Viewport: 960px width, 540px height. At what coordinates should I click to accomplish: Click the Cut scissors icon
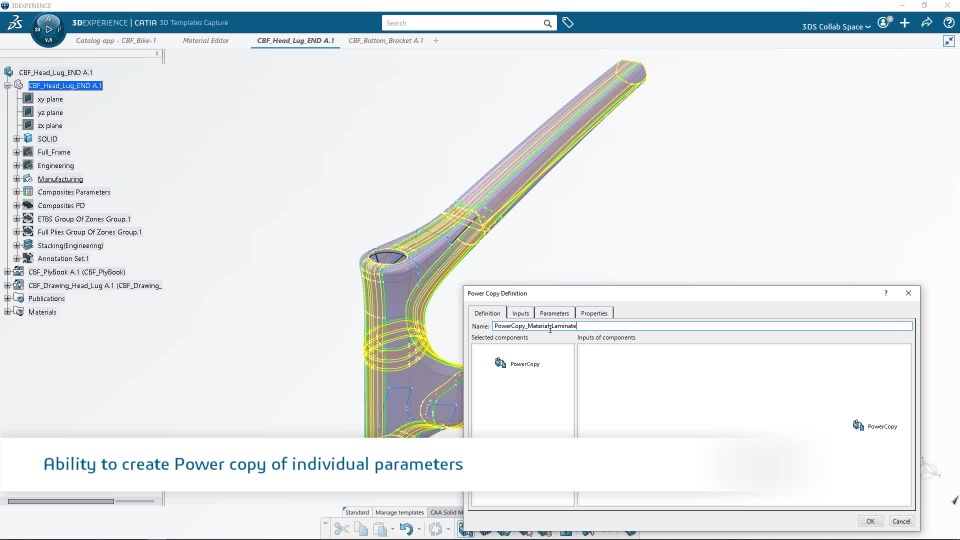[x=342, y=529]
